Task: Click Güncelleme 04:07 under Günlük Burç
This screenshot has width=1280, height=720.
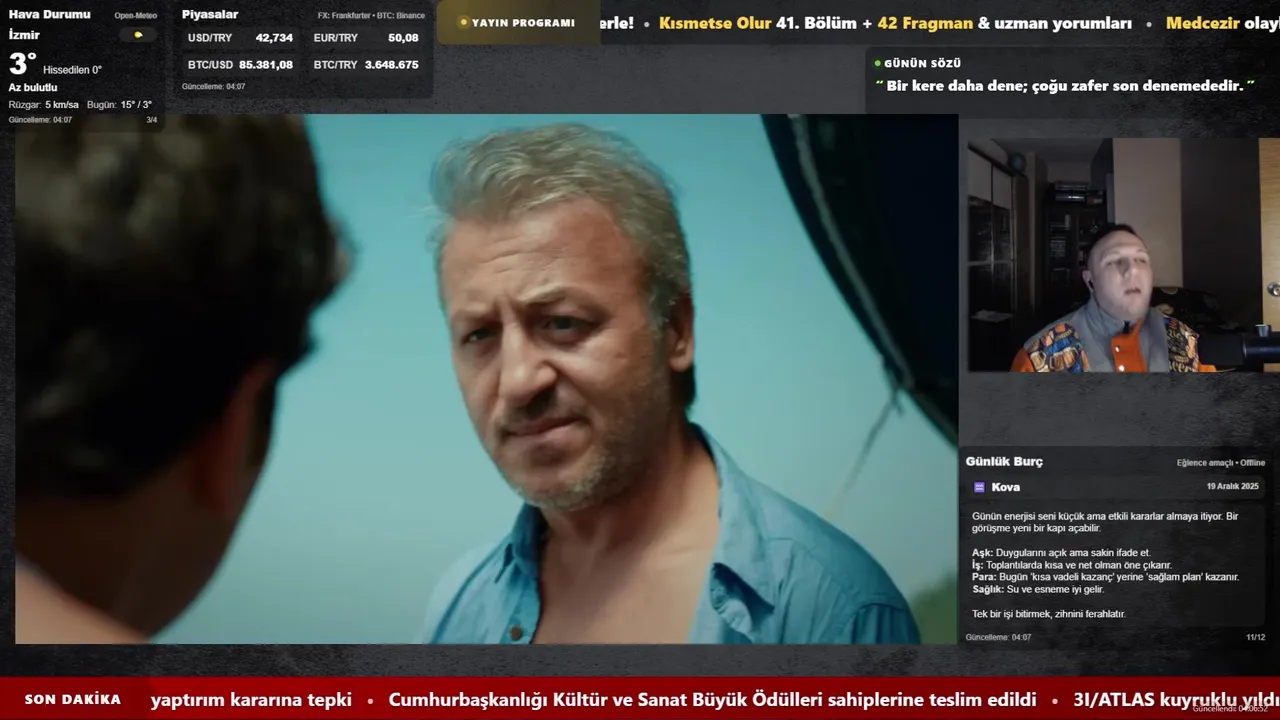Action: click(998, 637)
